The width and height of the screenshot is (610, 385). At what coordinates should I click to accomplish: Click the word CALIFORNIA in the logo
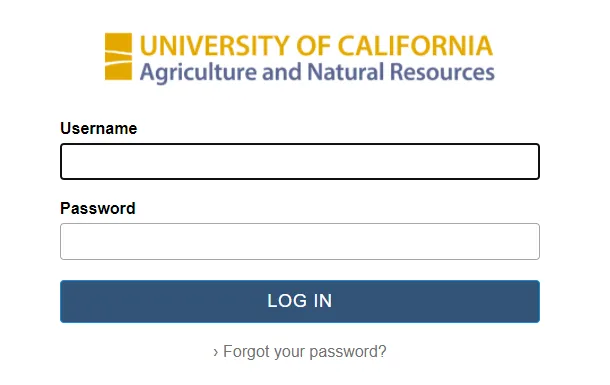coord(415,46)
